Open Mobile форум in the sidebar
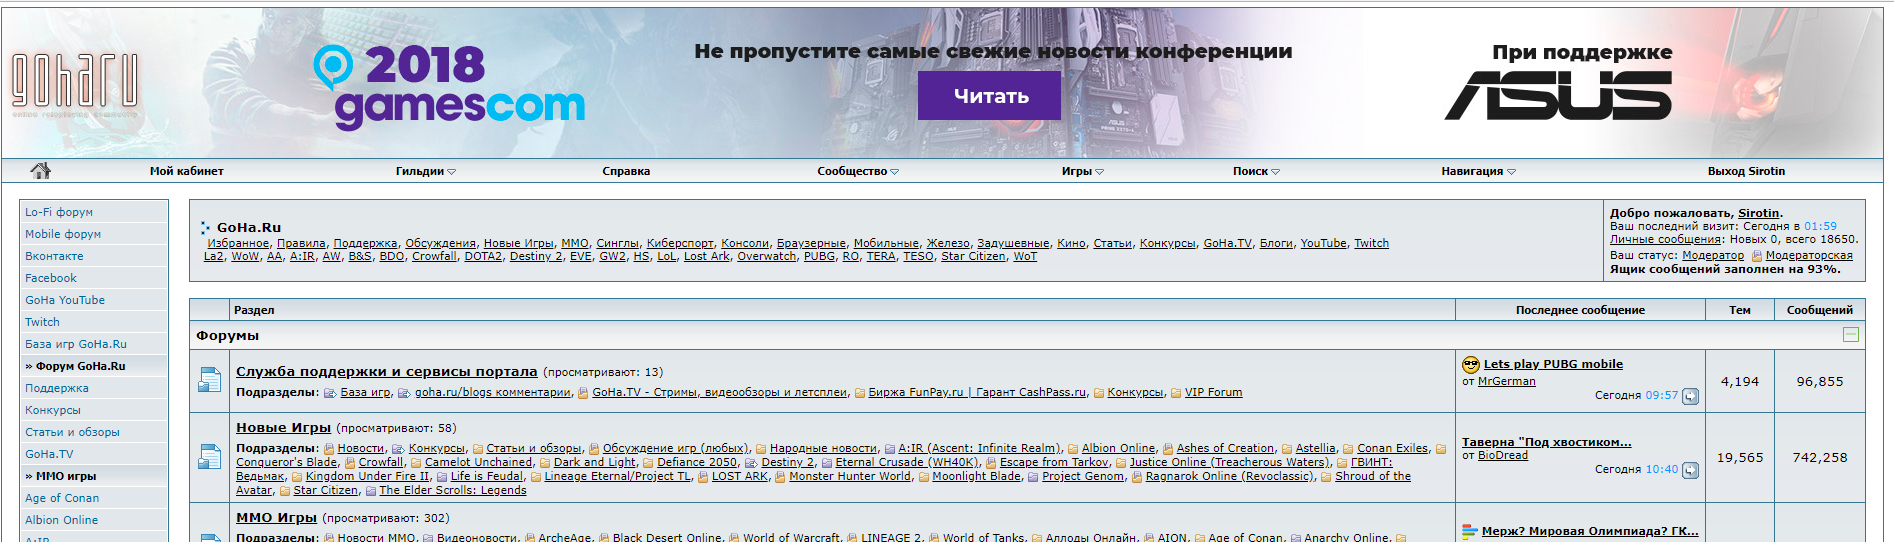The width and height of the screenshot is (1894, 542). 63,234
